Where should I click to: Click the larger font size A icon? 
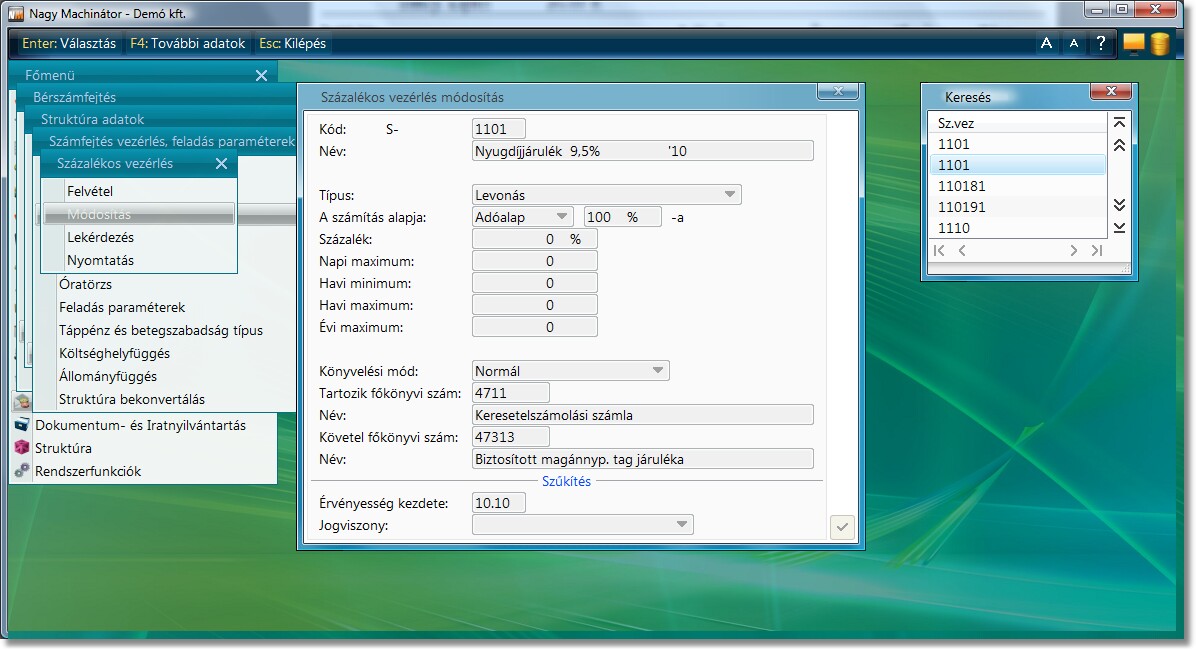point(1046,43)
